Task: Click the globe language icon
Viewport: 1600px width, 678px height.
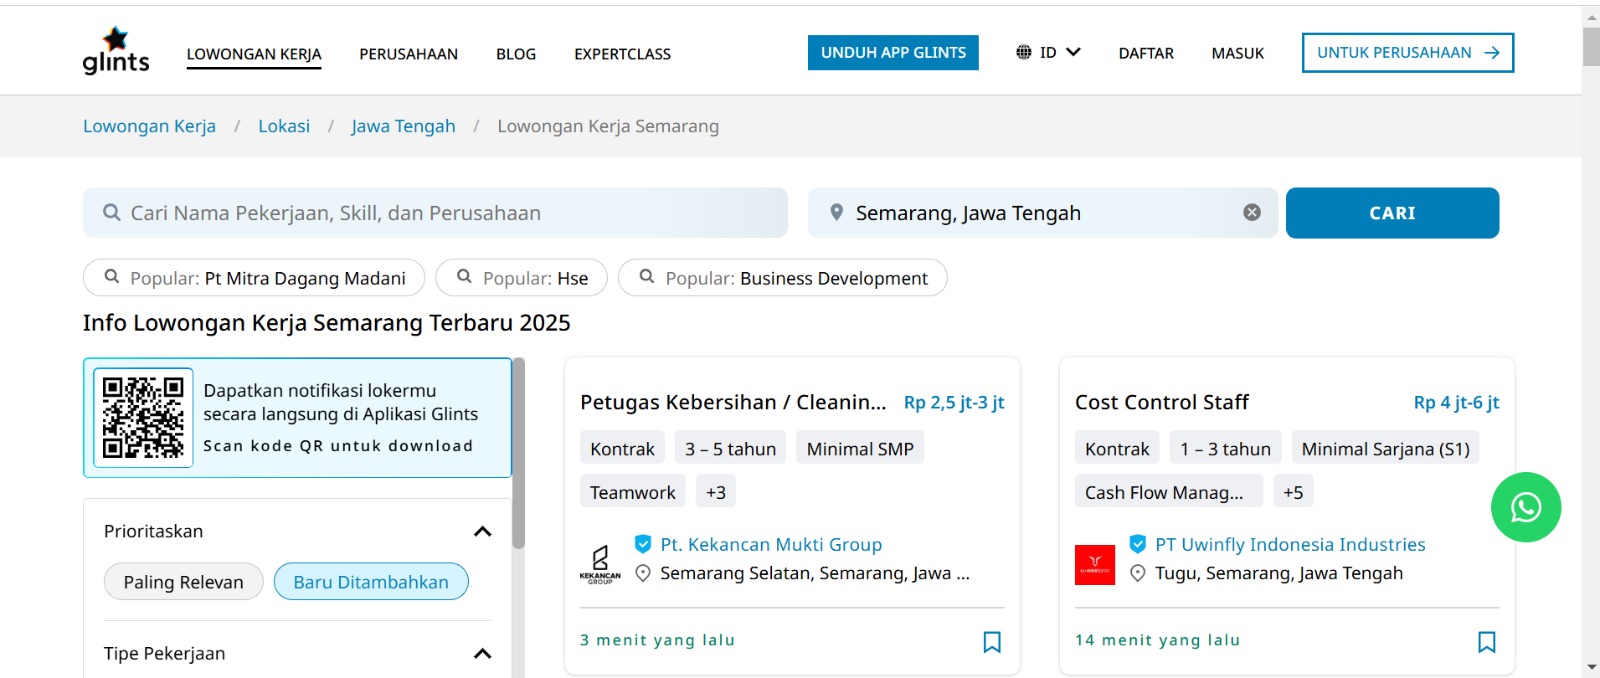Action: 1024,52
